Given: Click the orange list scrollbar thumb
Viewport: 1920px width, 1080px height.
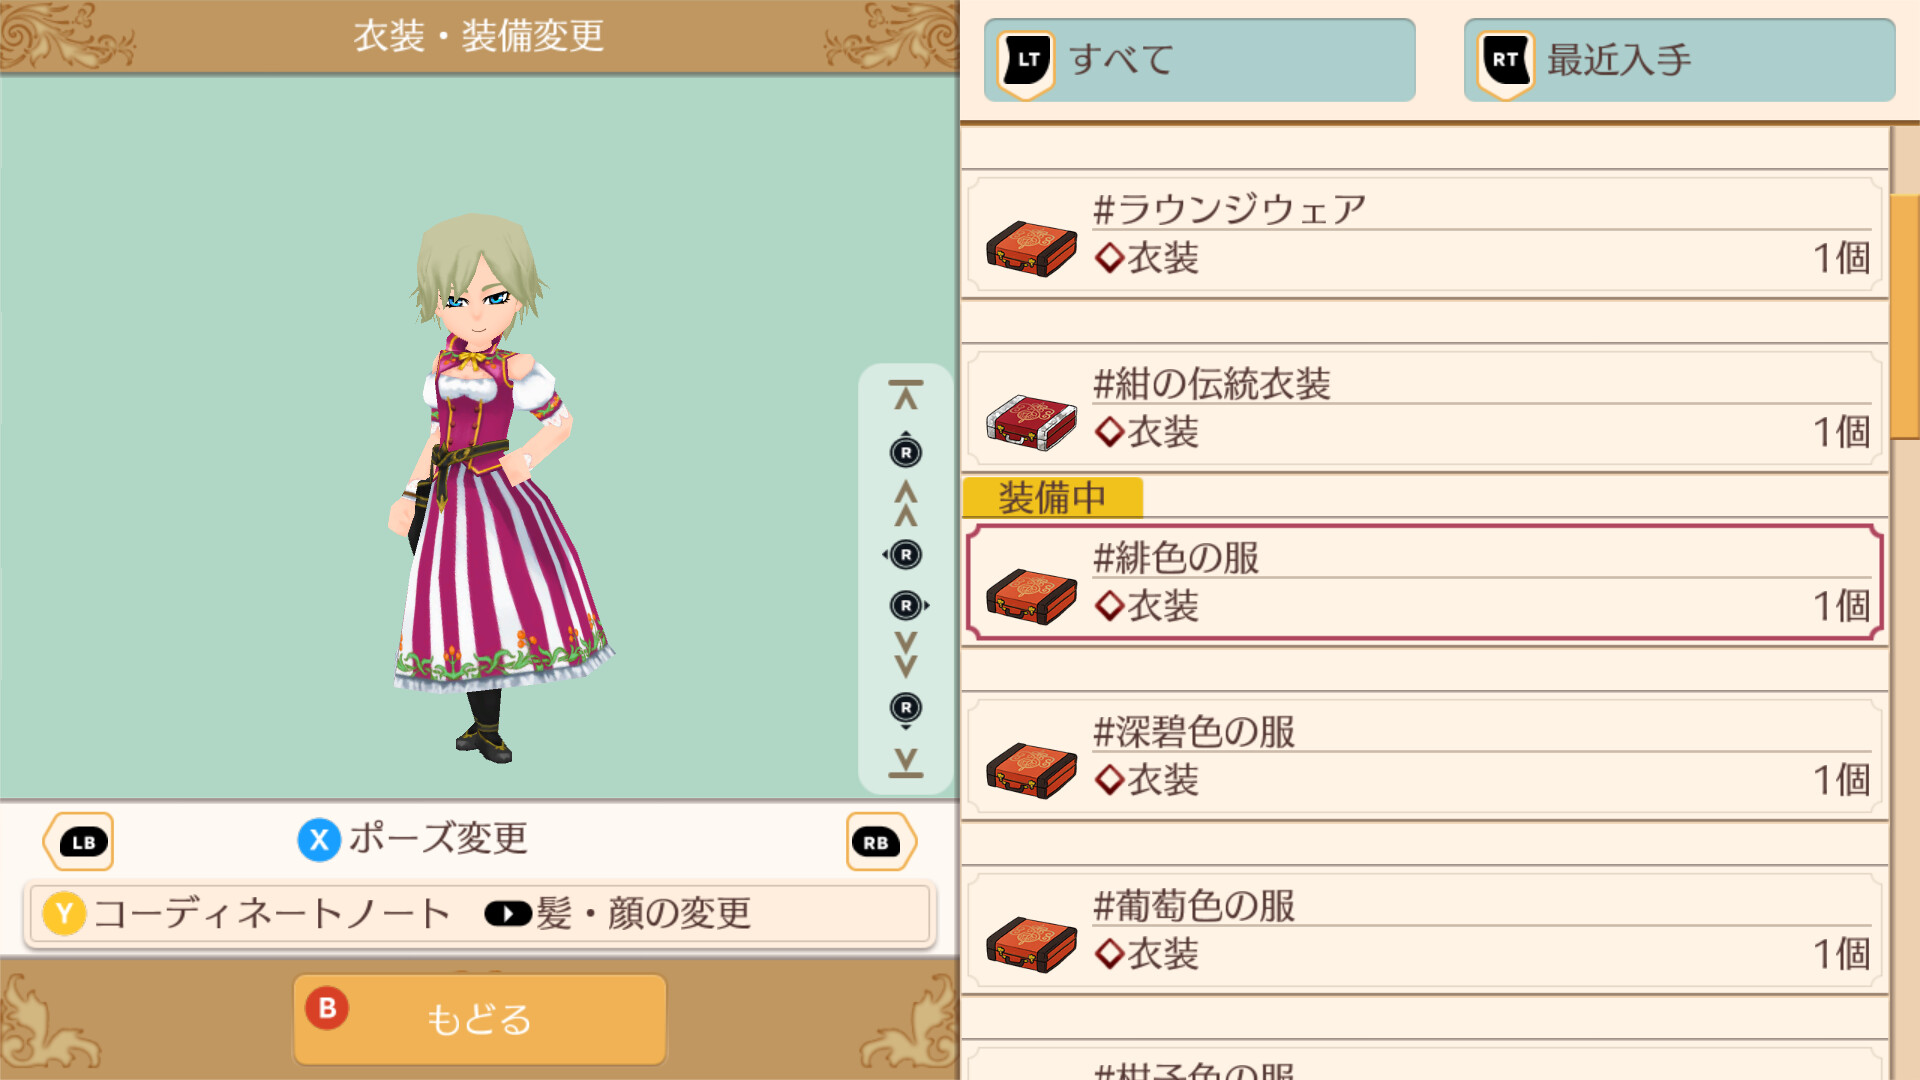Looking at the screenshot, I should tap(1905, 317).
